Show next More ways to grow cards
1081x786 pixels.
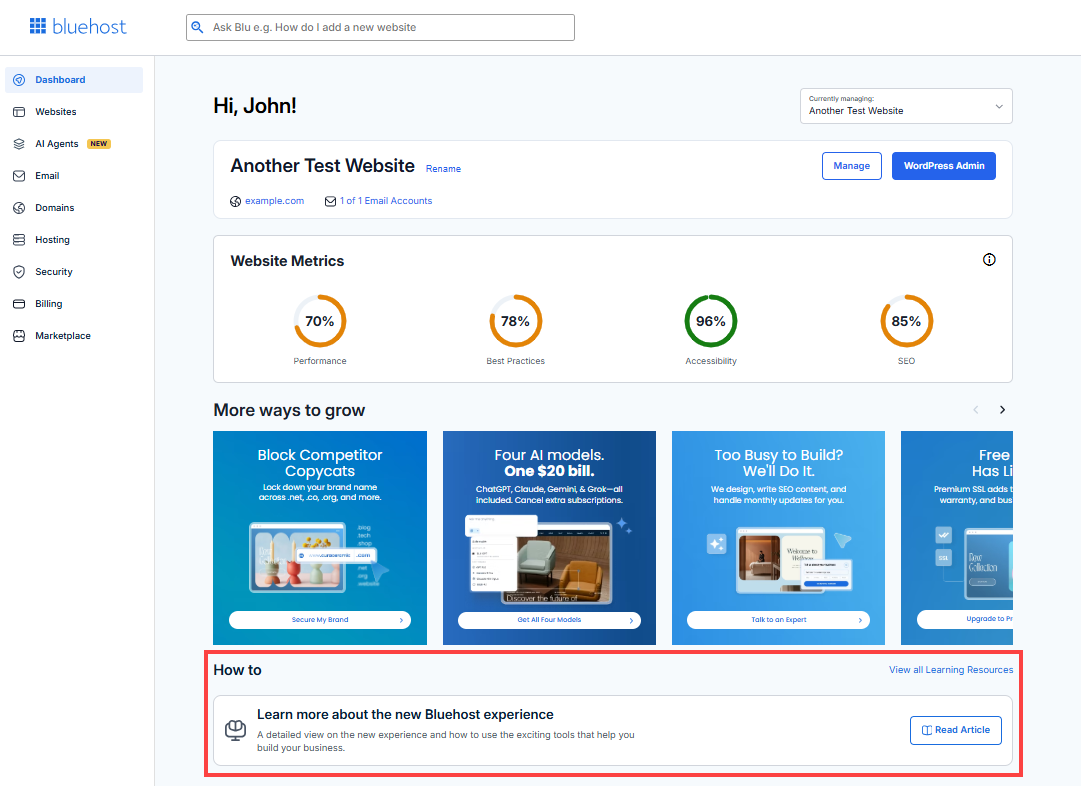pos(1002,410)
